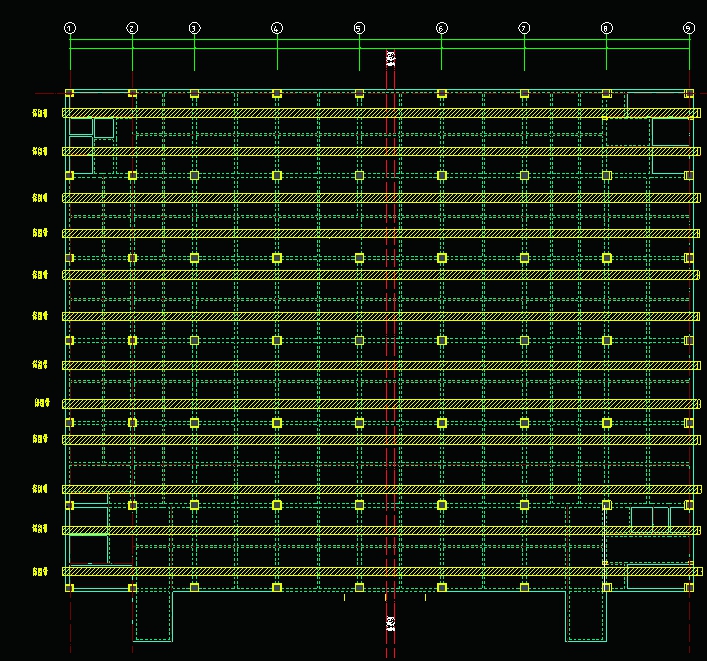Select the topmost hatched yellow horizontal strip

380,113
